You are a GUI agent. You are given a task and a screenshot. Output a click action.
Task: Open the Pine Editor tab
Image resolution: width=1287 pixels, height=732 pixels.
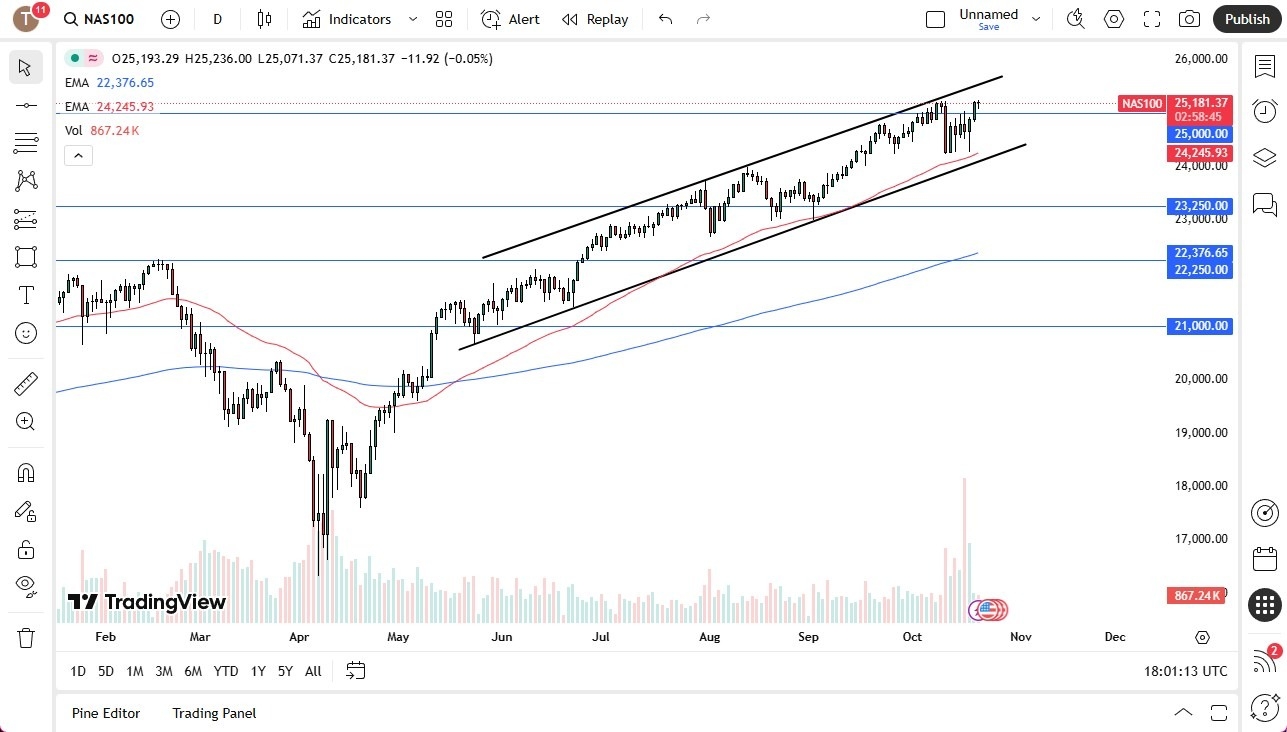tap(105, 713)
